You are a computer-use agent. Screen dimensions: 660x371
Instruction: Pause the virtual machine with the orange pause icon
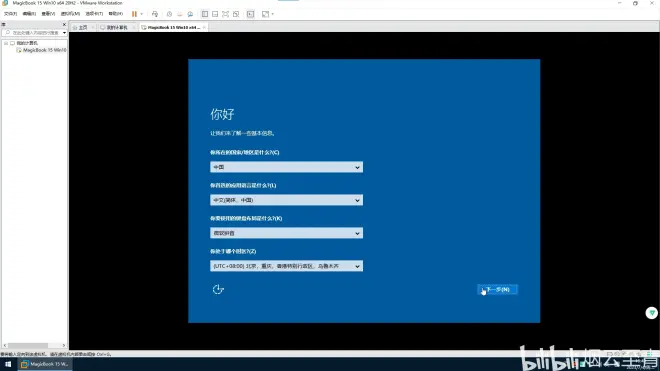(x=134, y=14)
